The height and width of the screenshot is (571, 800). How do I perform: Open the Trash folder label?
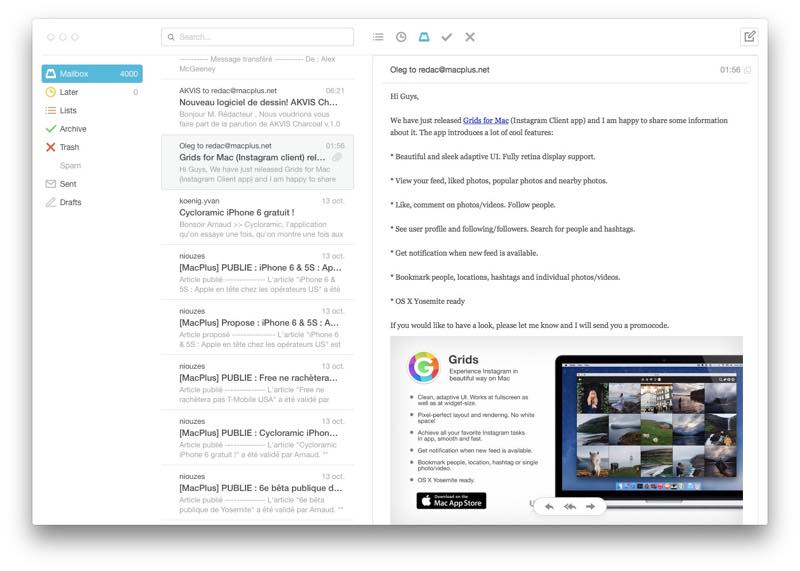click(69, 147)
